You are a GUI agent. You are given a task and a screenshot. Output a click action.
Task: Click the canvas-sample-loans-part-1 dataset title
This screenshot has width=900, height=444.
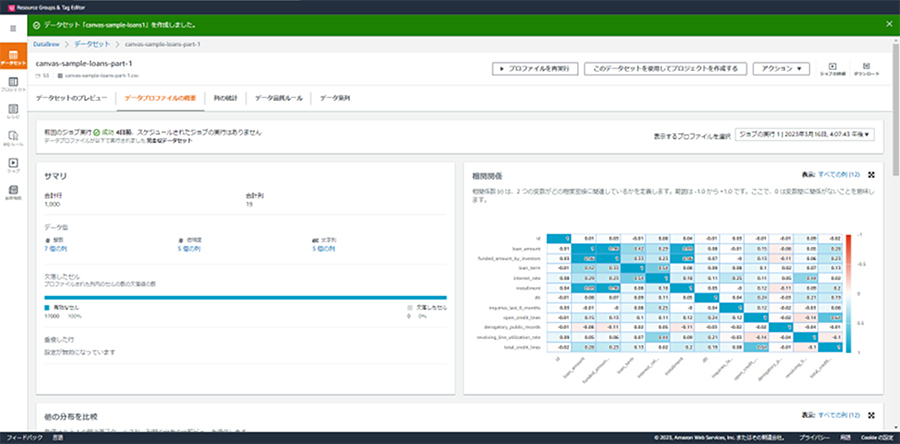[x=84, y=64]
